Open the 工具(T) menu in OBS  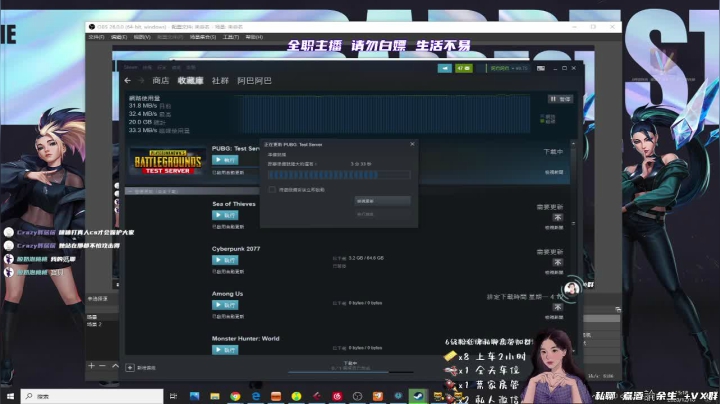(231, 37)
